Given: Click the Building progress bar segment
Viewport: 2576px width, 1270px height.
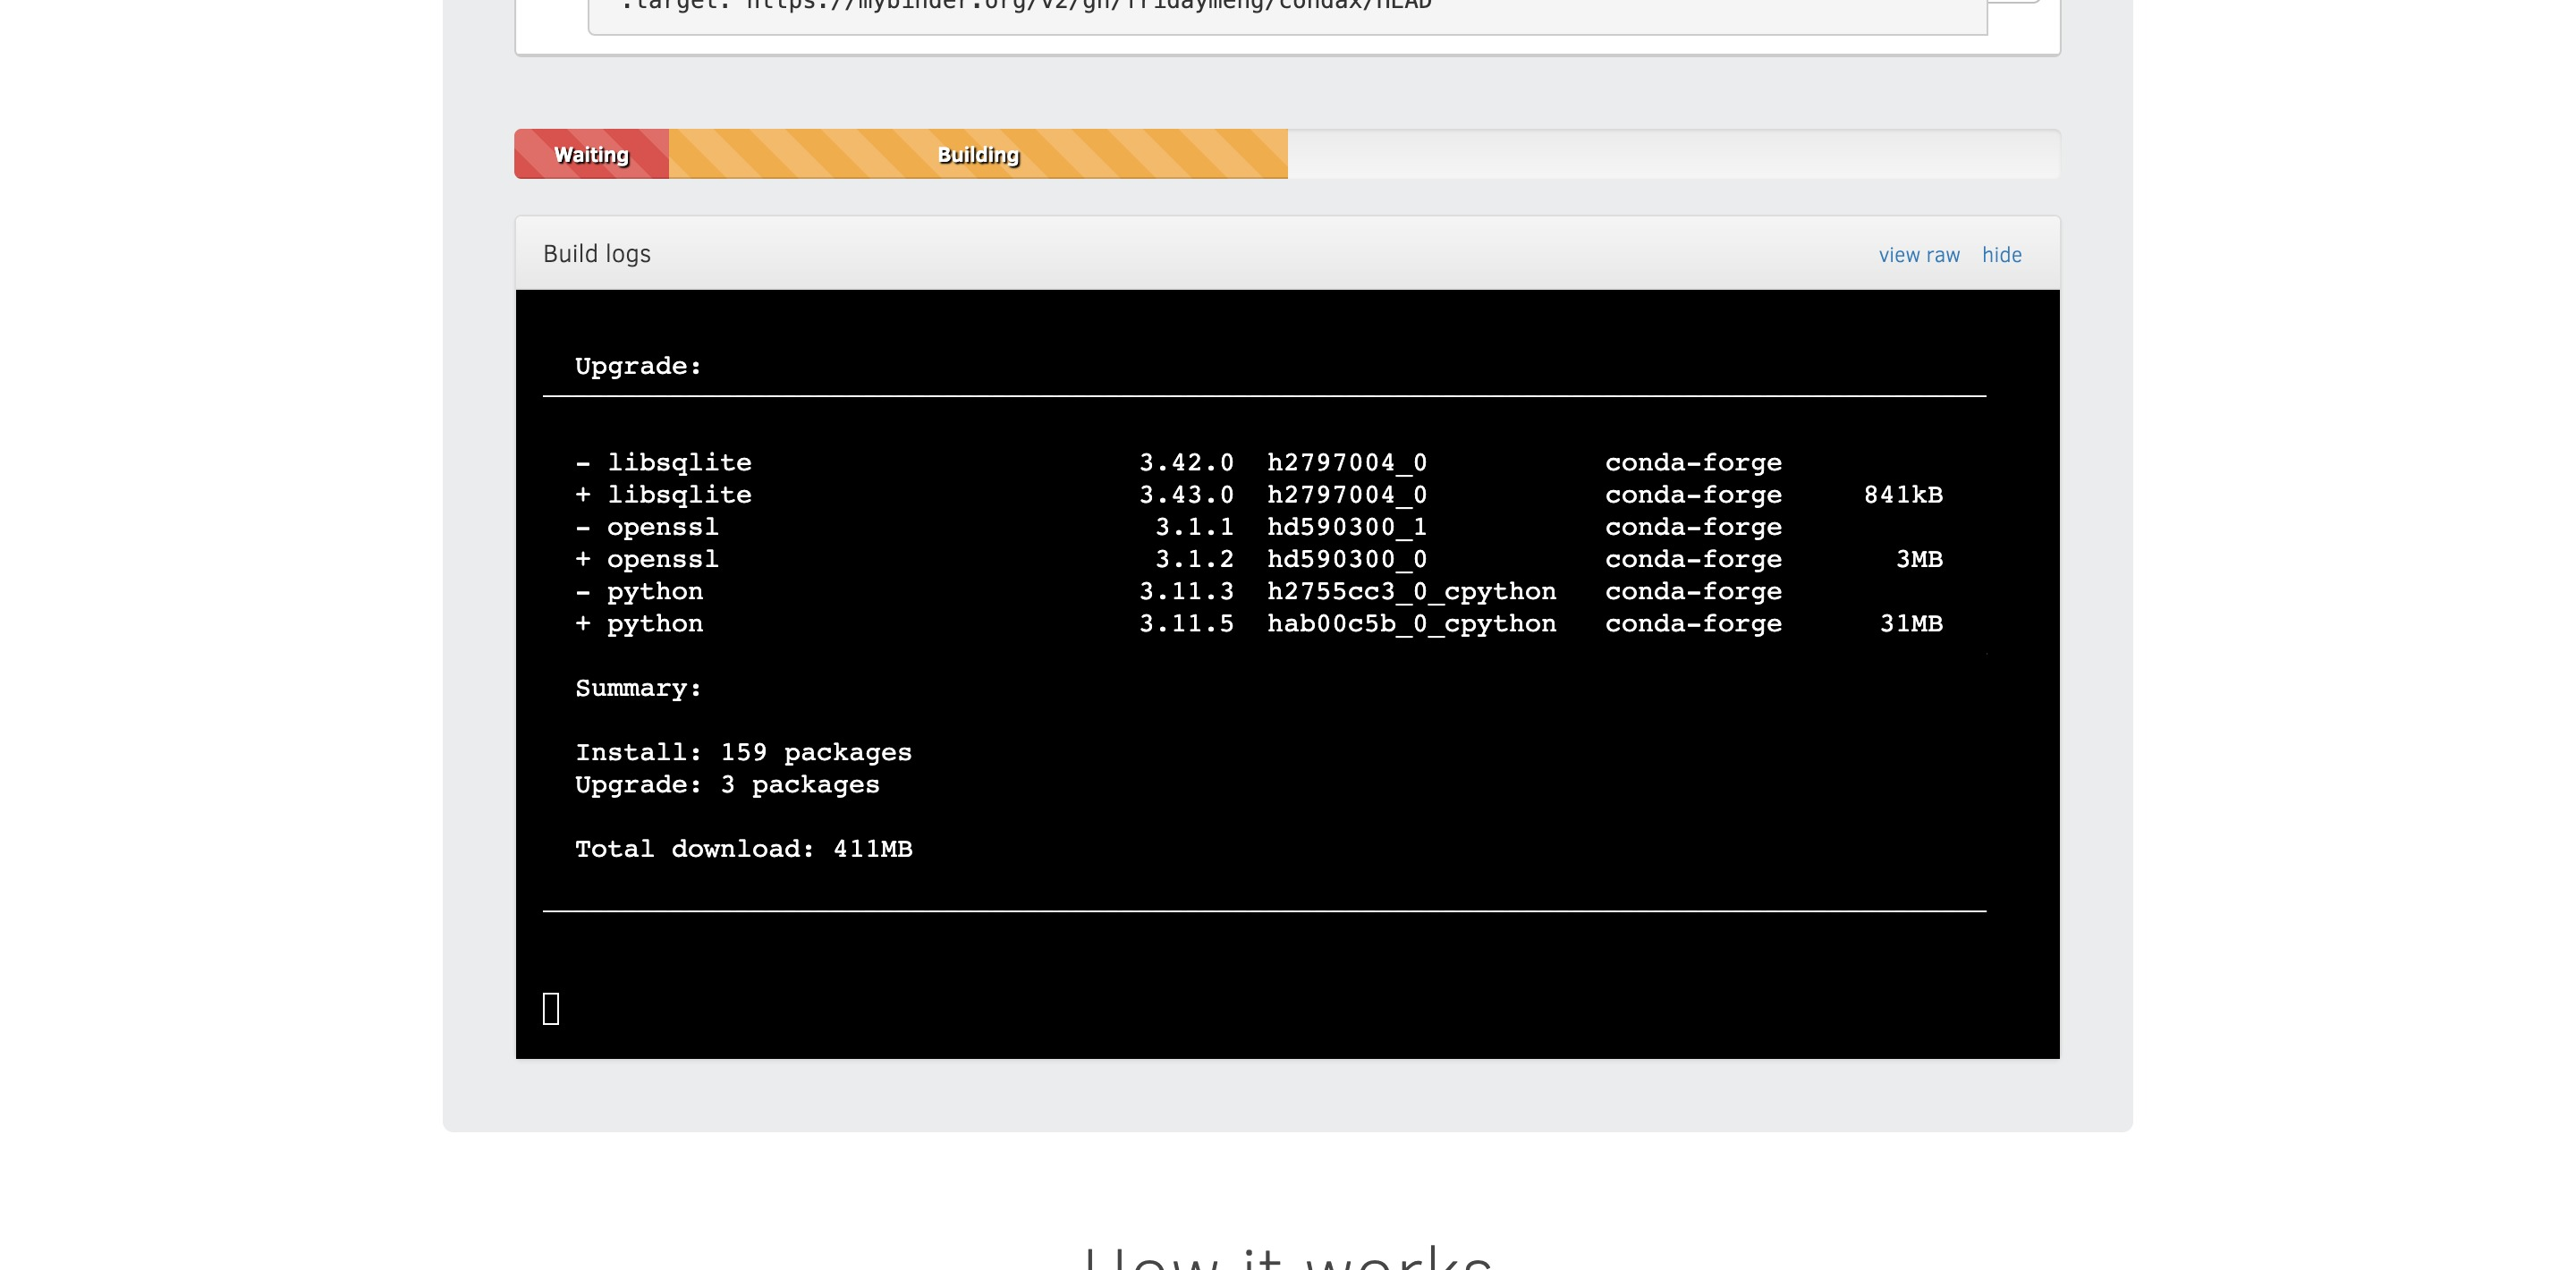Looking at the screenshot, I should click(x=977, y=154).
